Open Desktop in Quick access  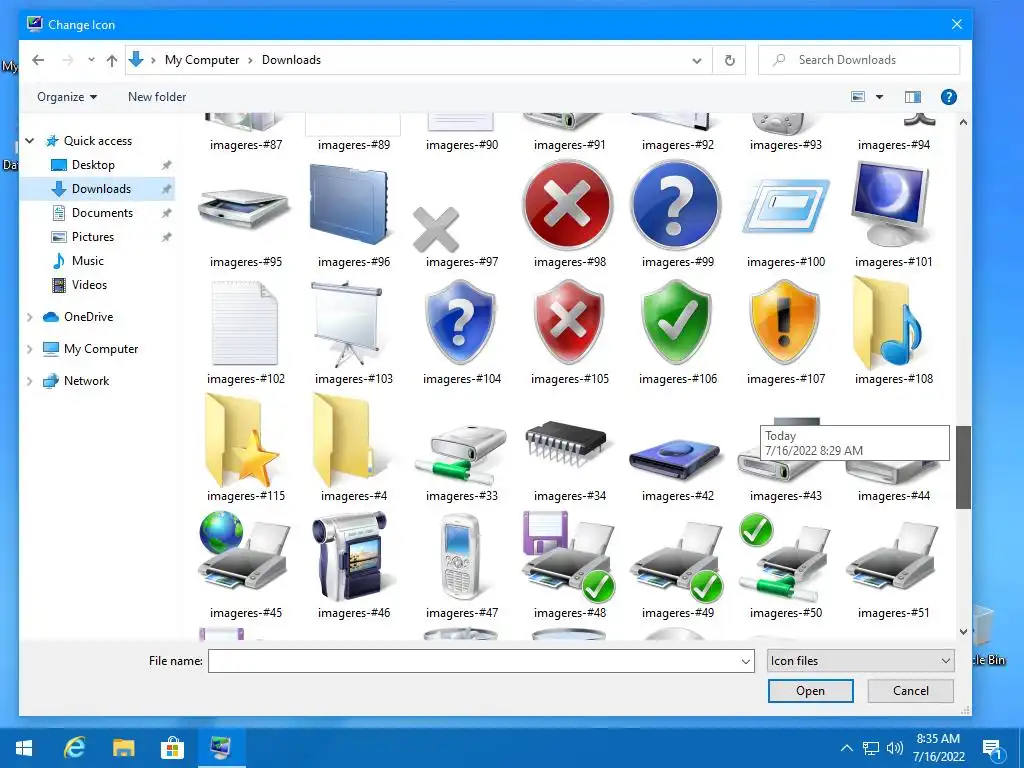coord(93,165)
